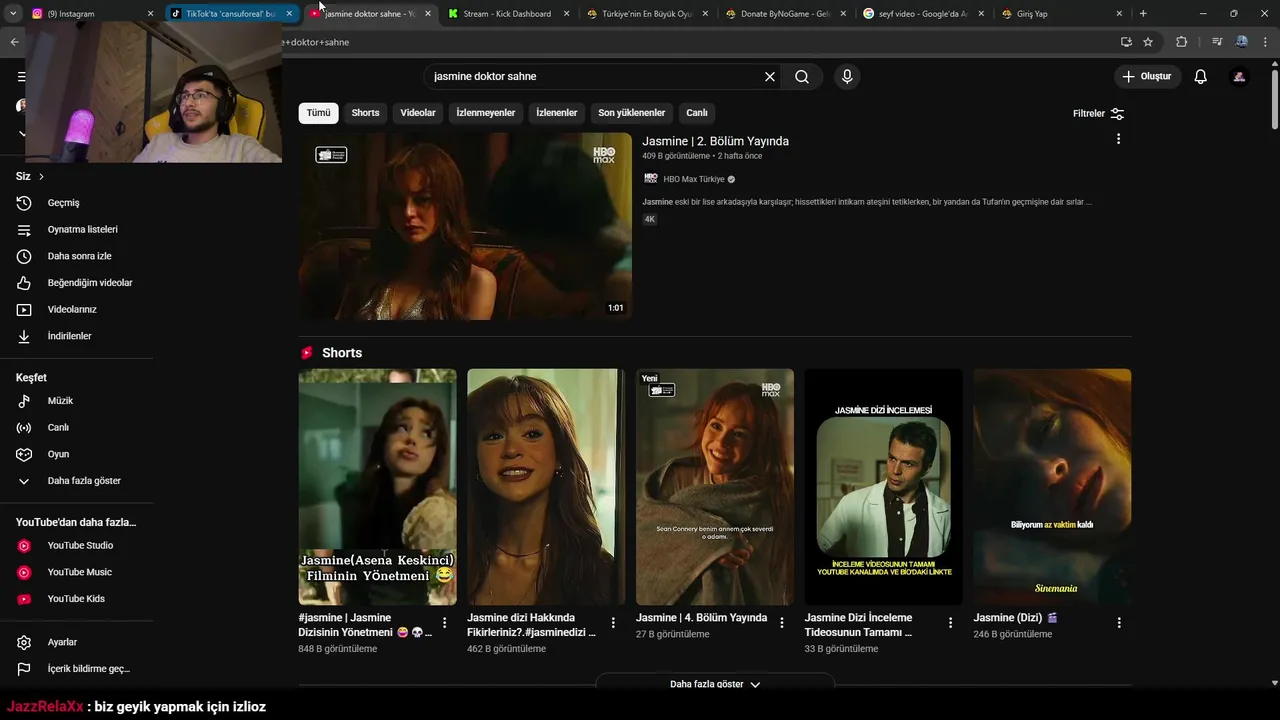Click the Oluştur create button

pyautogui.click(x=1147, y=77)
